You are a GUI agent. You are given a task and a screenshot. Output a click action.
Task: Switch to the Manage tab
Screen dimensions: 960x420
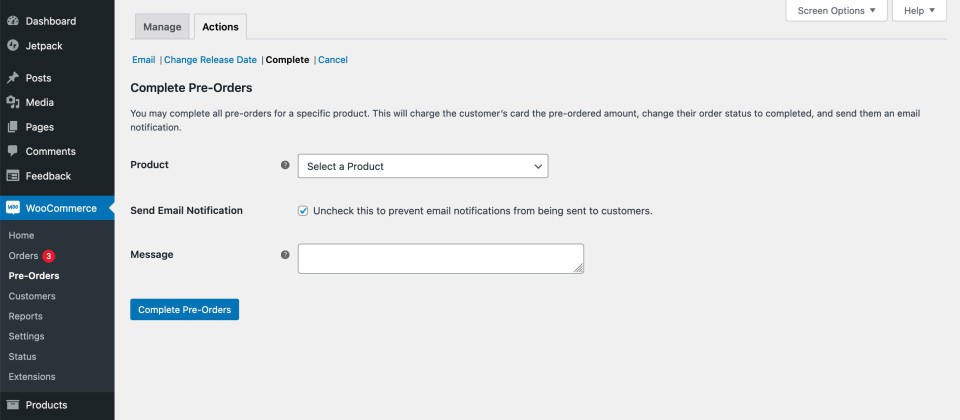click(161, 27)
